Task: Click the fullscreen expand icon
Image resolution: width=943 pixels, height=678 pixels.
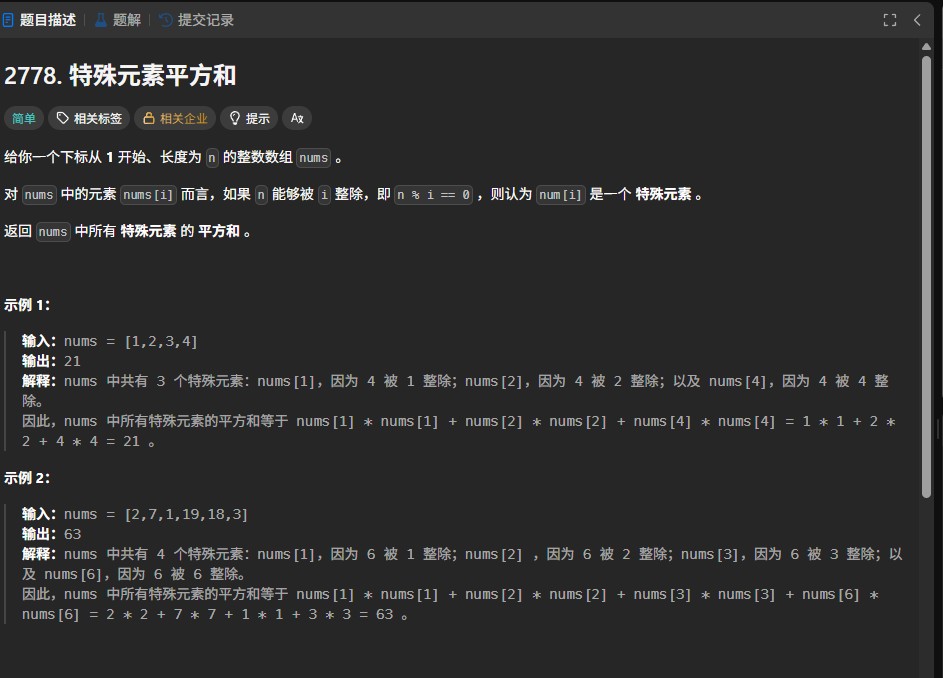Action: pos(889,20)
